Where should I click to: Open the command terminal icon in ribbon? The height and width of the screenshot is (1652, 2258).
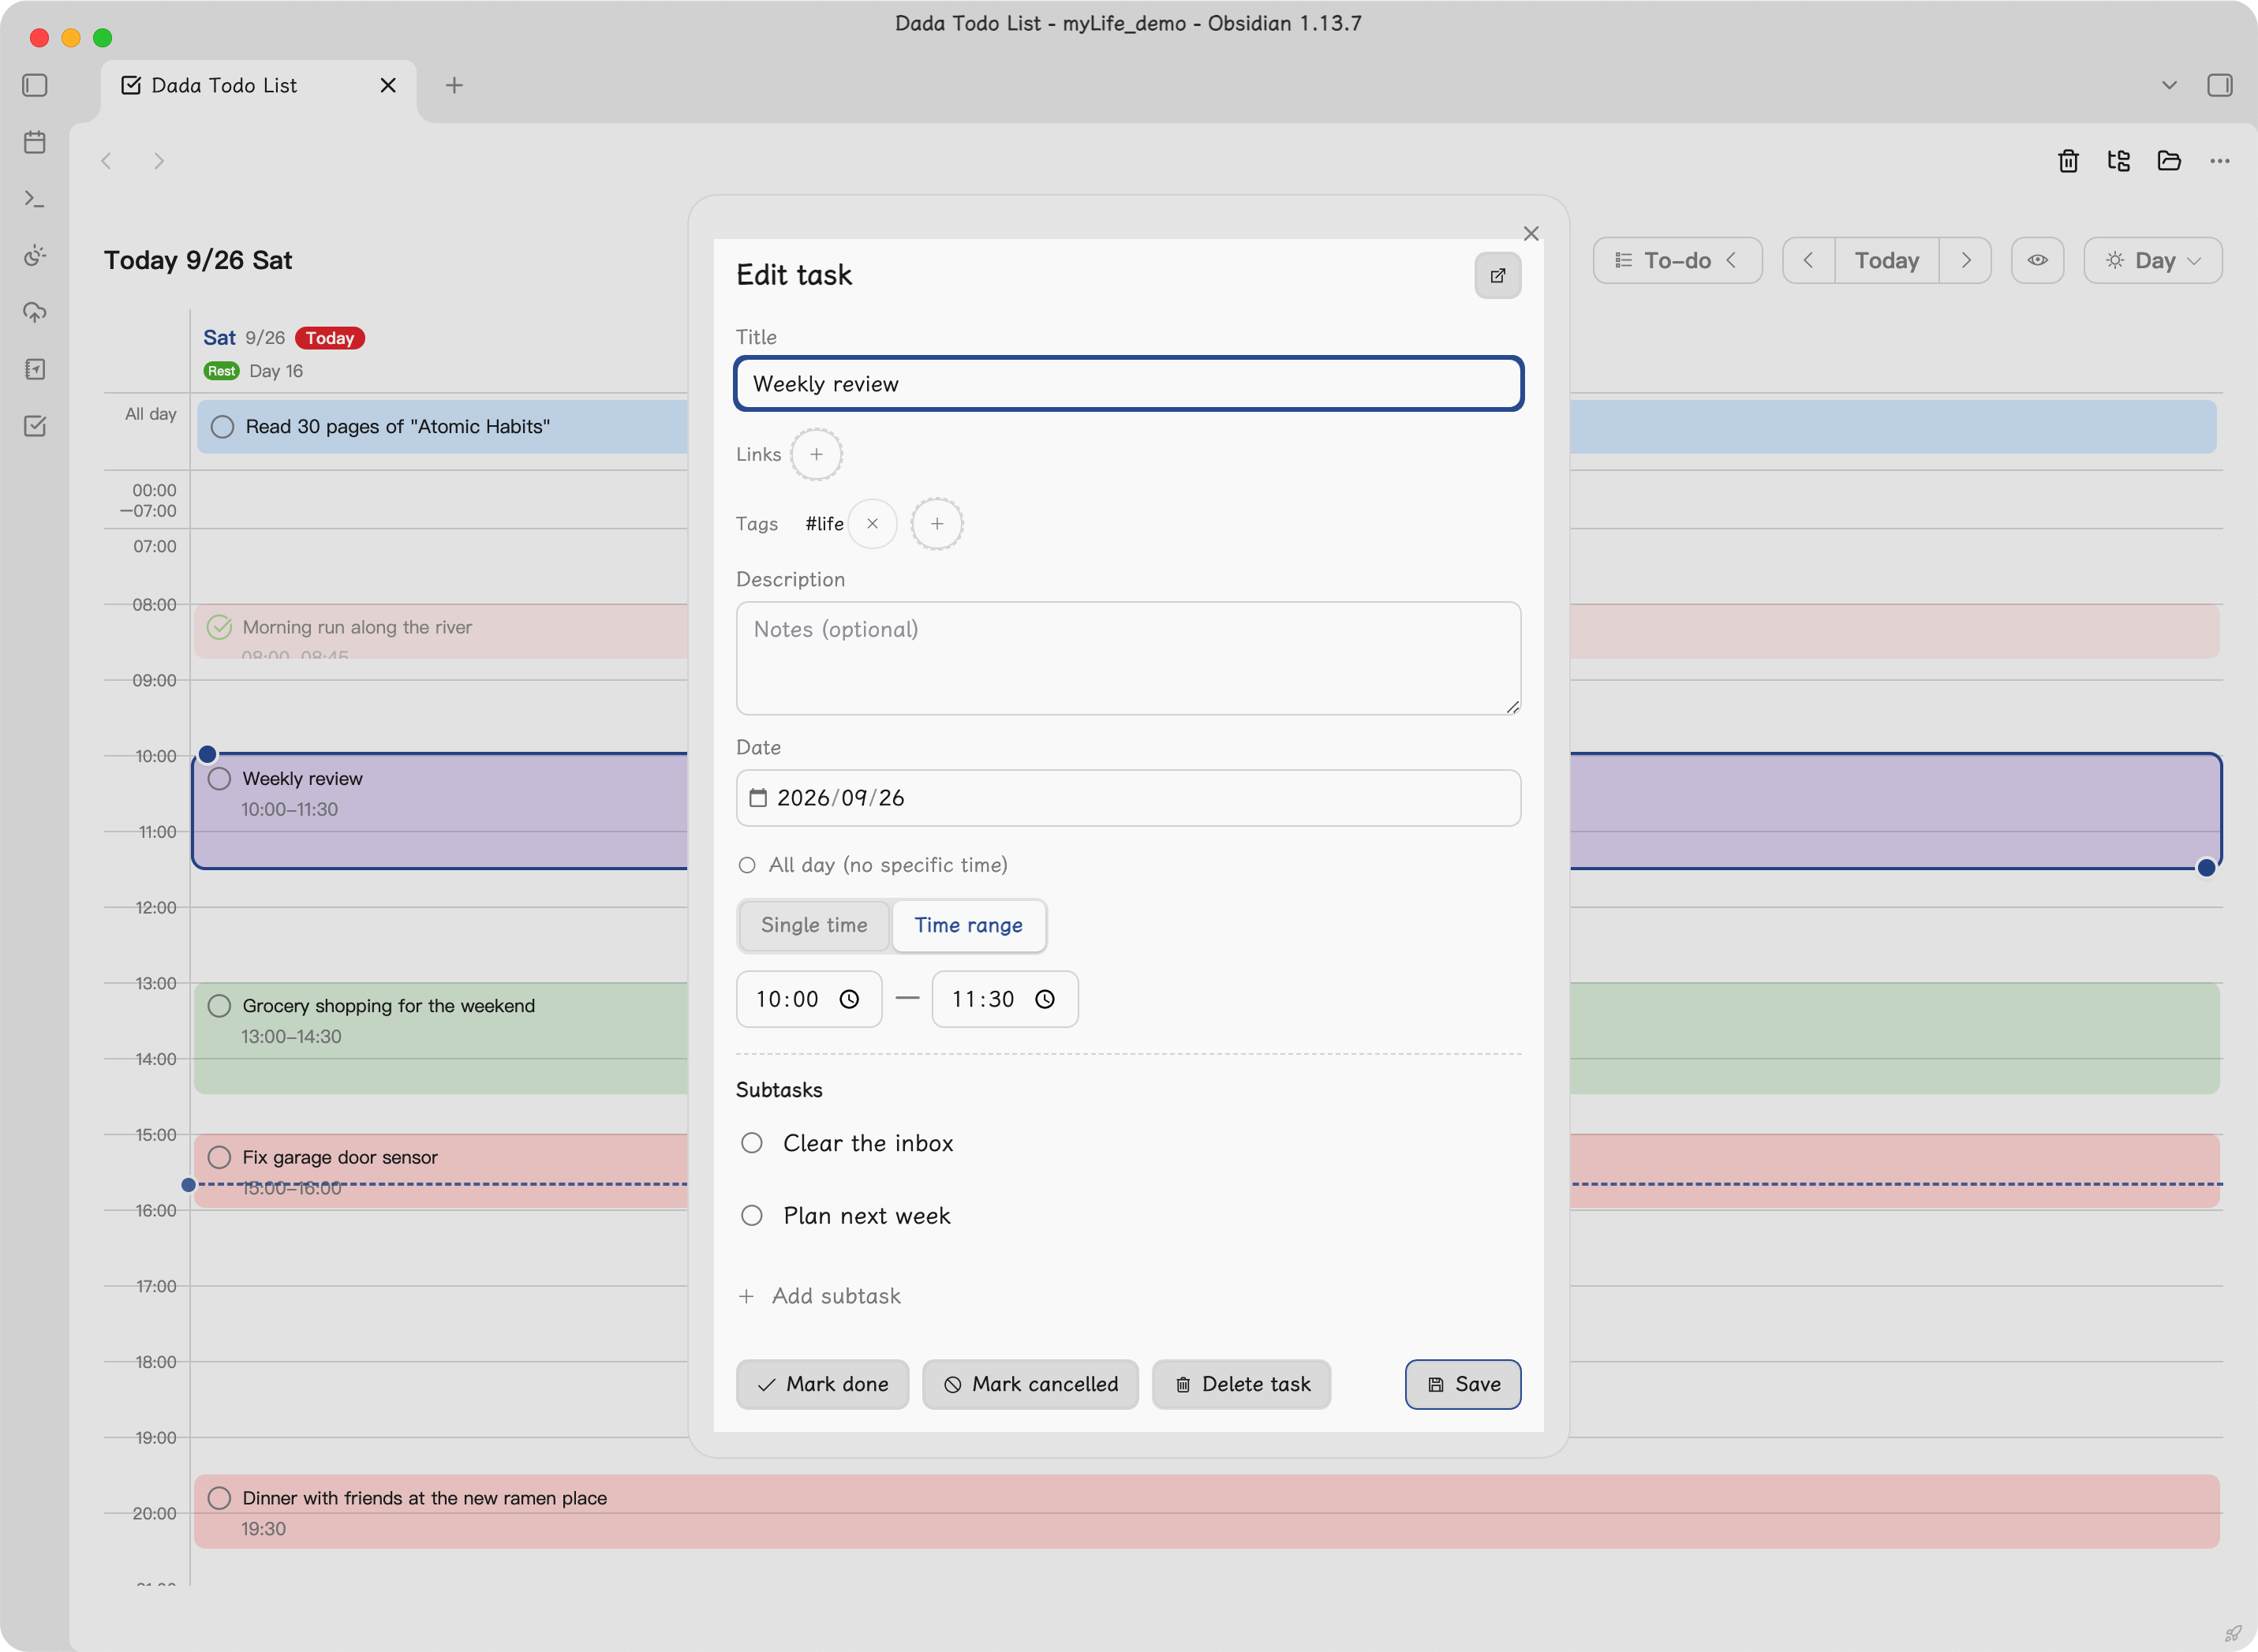click(x=35, y=199)
